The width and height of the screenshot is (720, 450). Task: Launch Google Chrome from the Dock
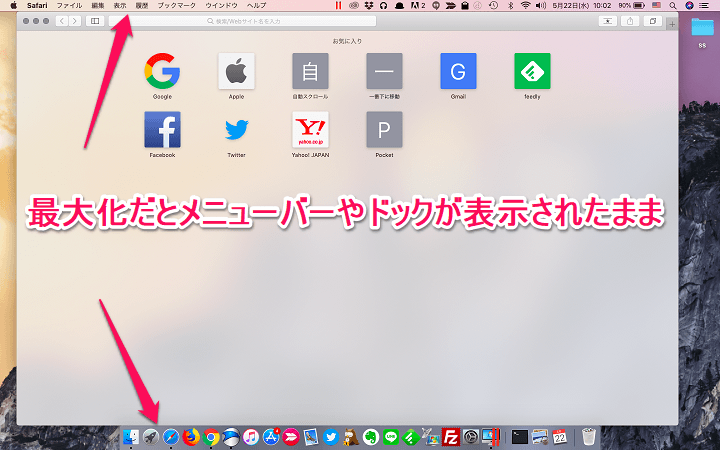(211, 437)
